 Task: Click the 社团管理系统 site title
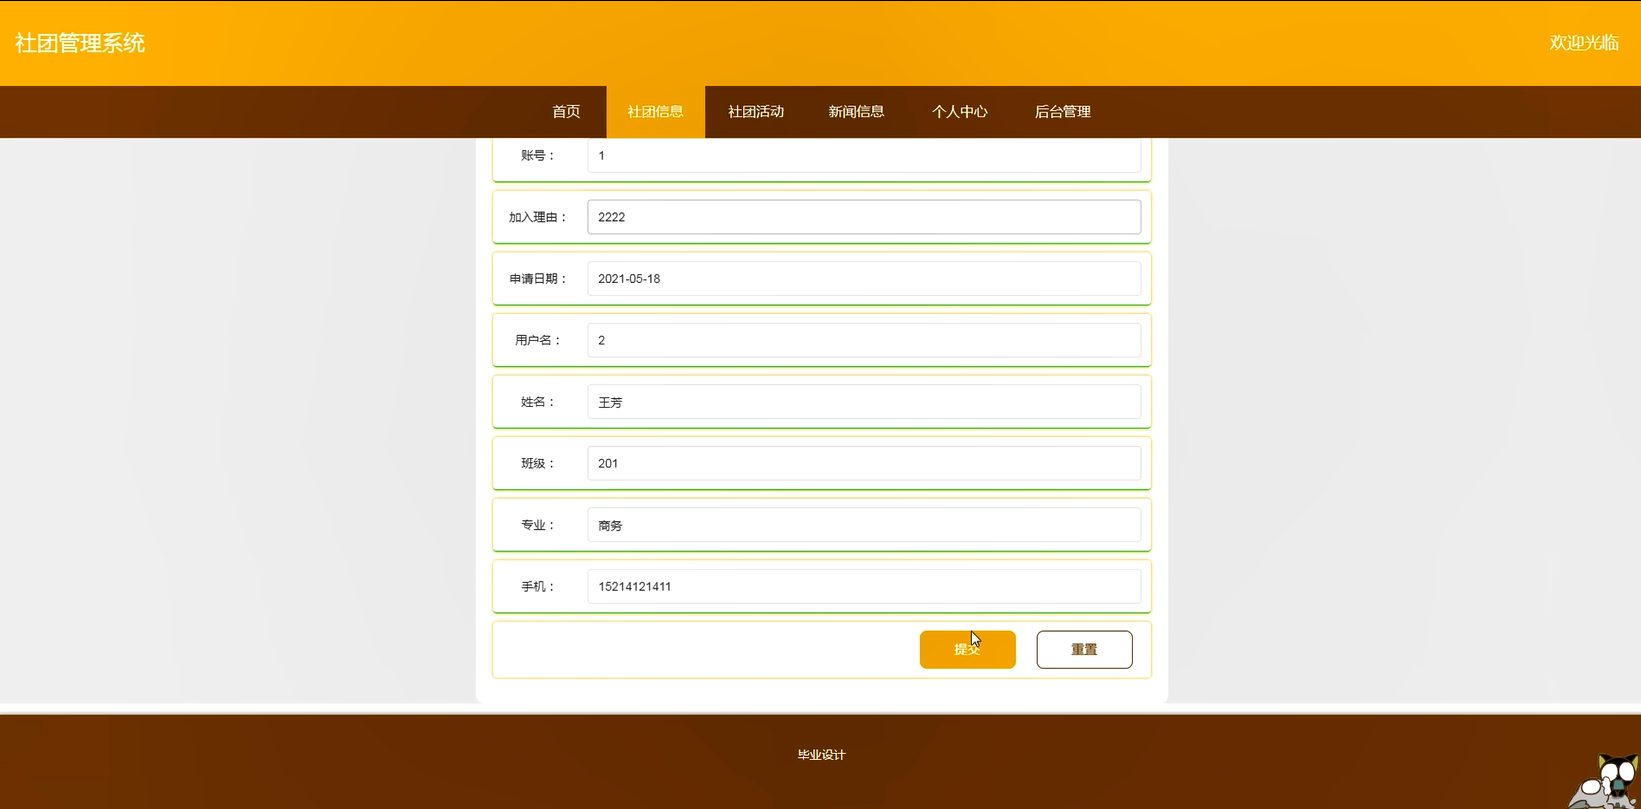(x=80, y=43)
